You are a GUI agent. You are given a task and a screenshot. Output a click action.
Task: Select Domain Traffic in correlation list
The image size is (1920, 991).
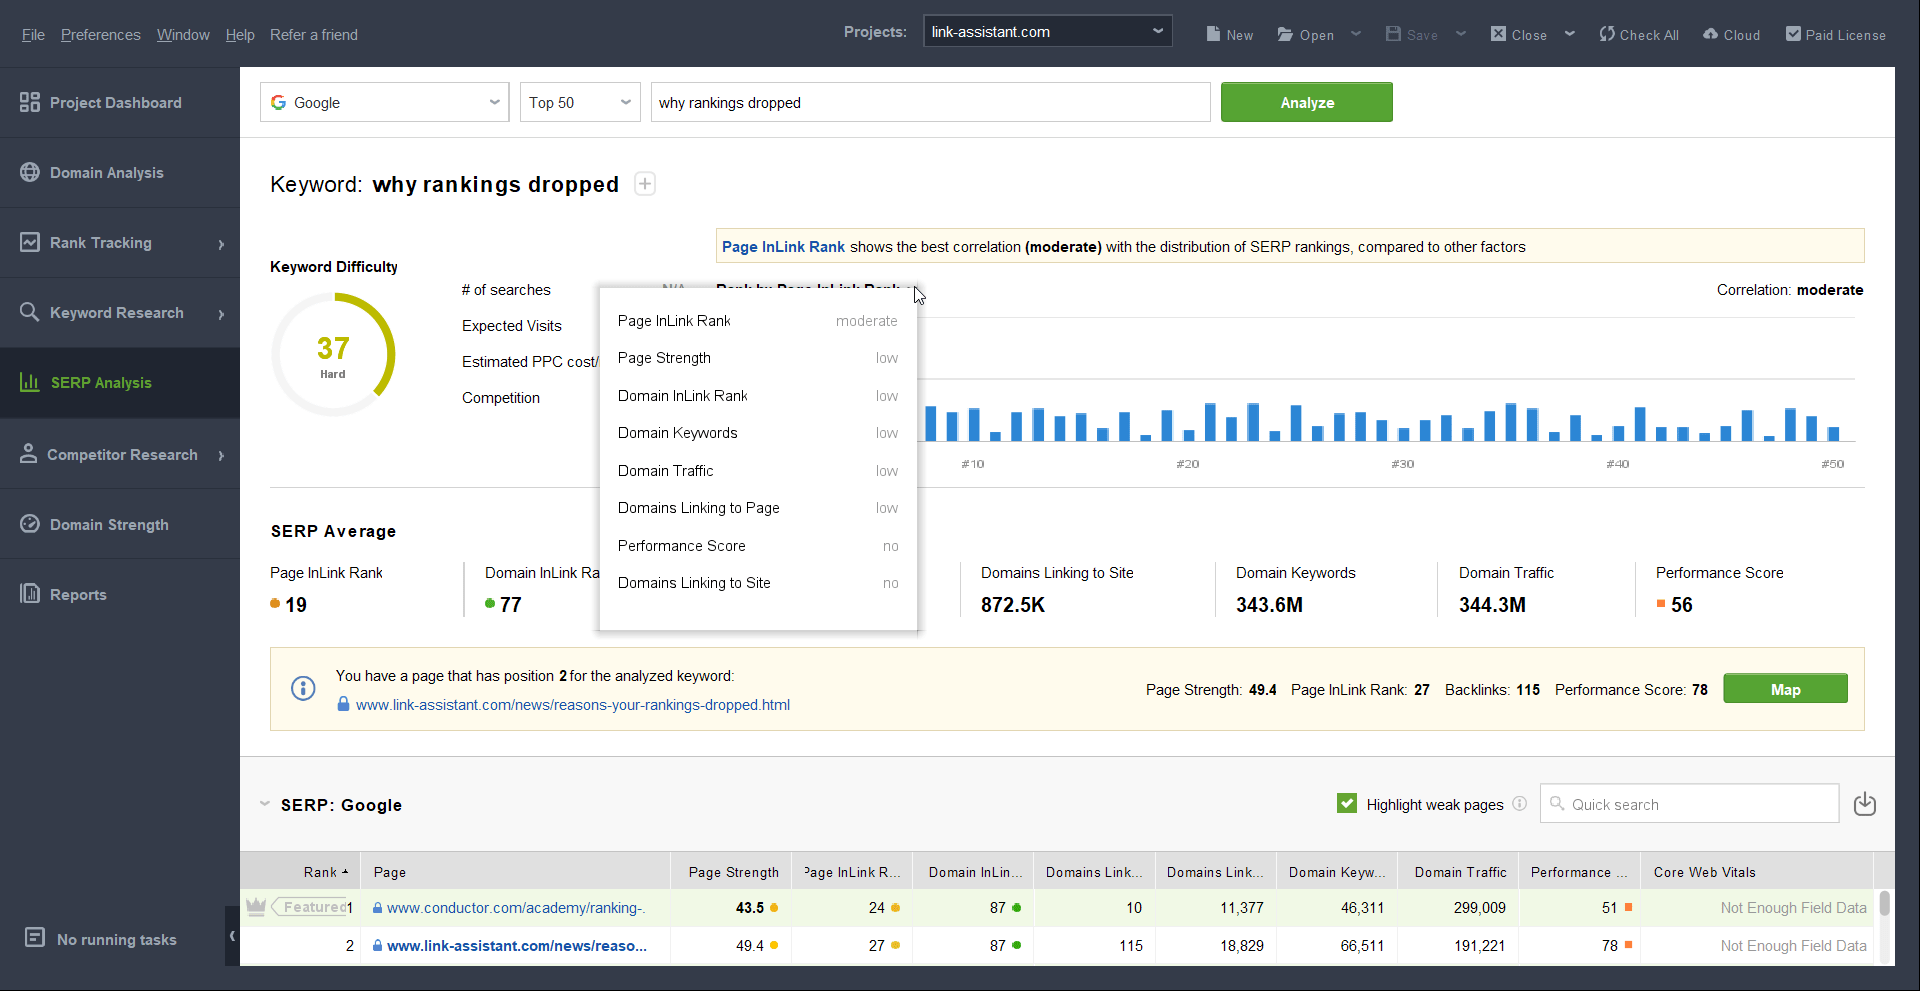[758, 471]
